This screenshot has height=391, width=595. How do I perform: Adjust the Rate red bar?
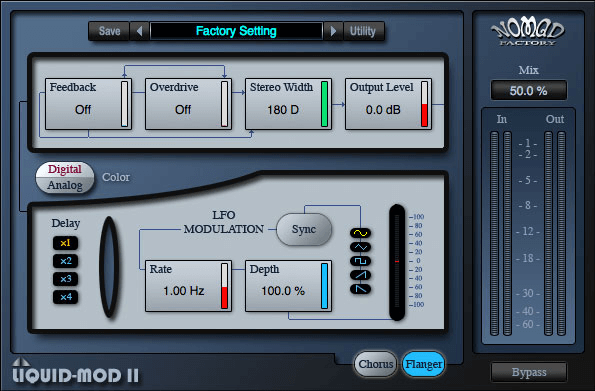(x=225, y=286)
